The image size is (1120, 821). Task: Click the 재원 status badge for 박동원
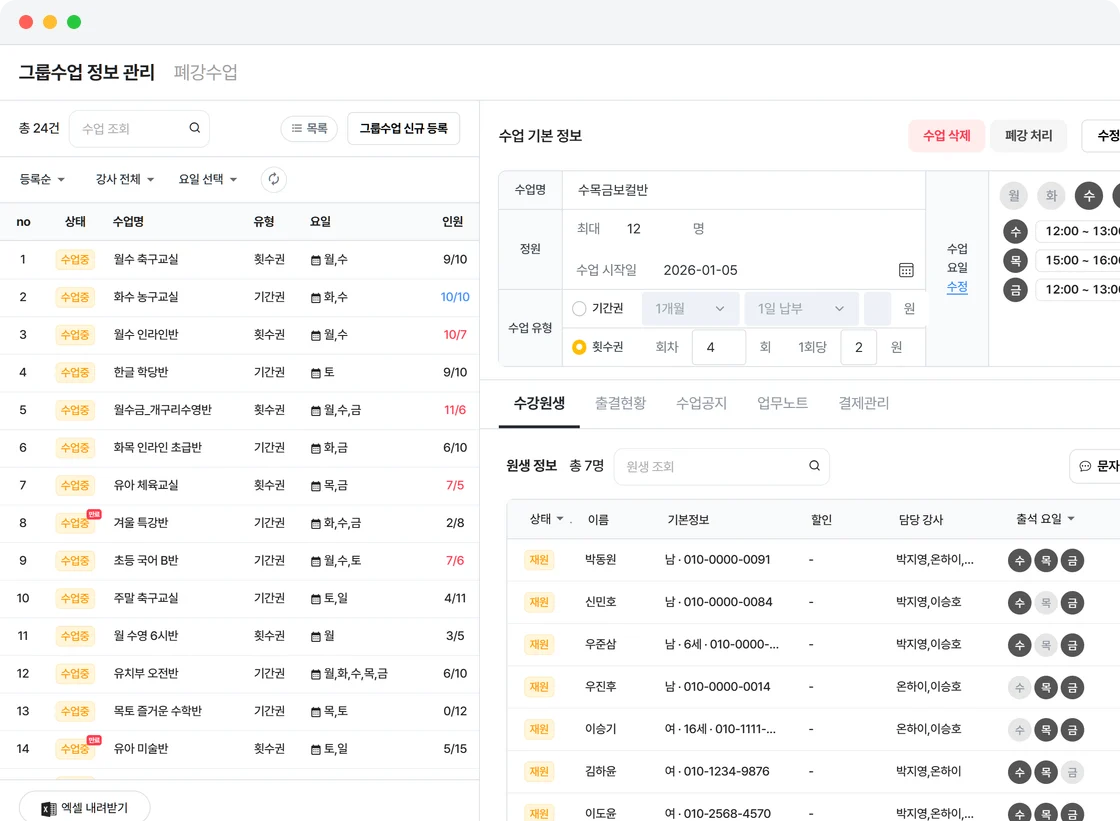point(539,560)
